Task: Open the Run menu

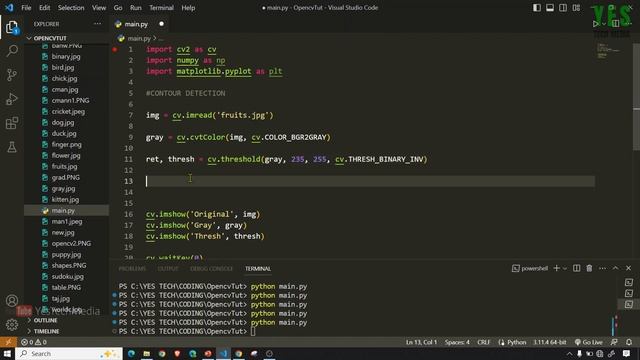Action: click(136, 8)
